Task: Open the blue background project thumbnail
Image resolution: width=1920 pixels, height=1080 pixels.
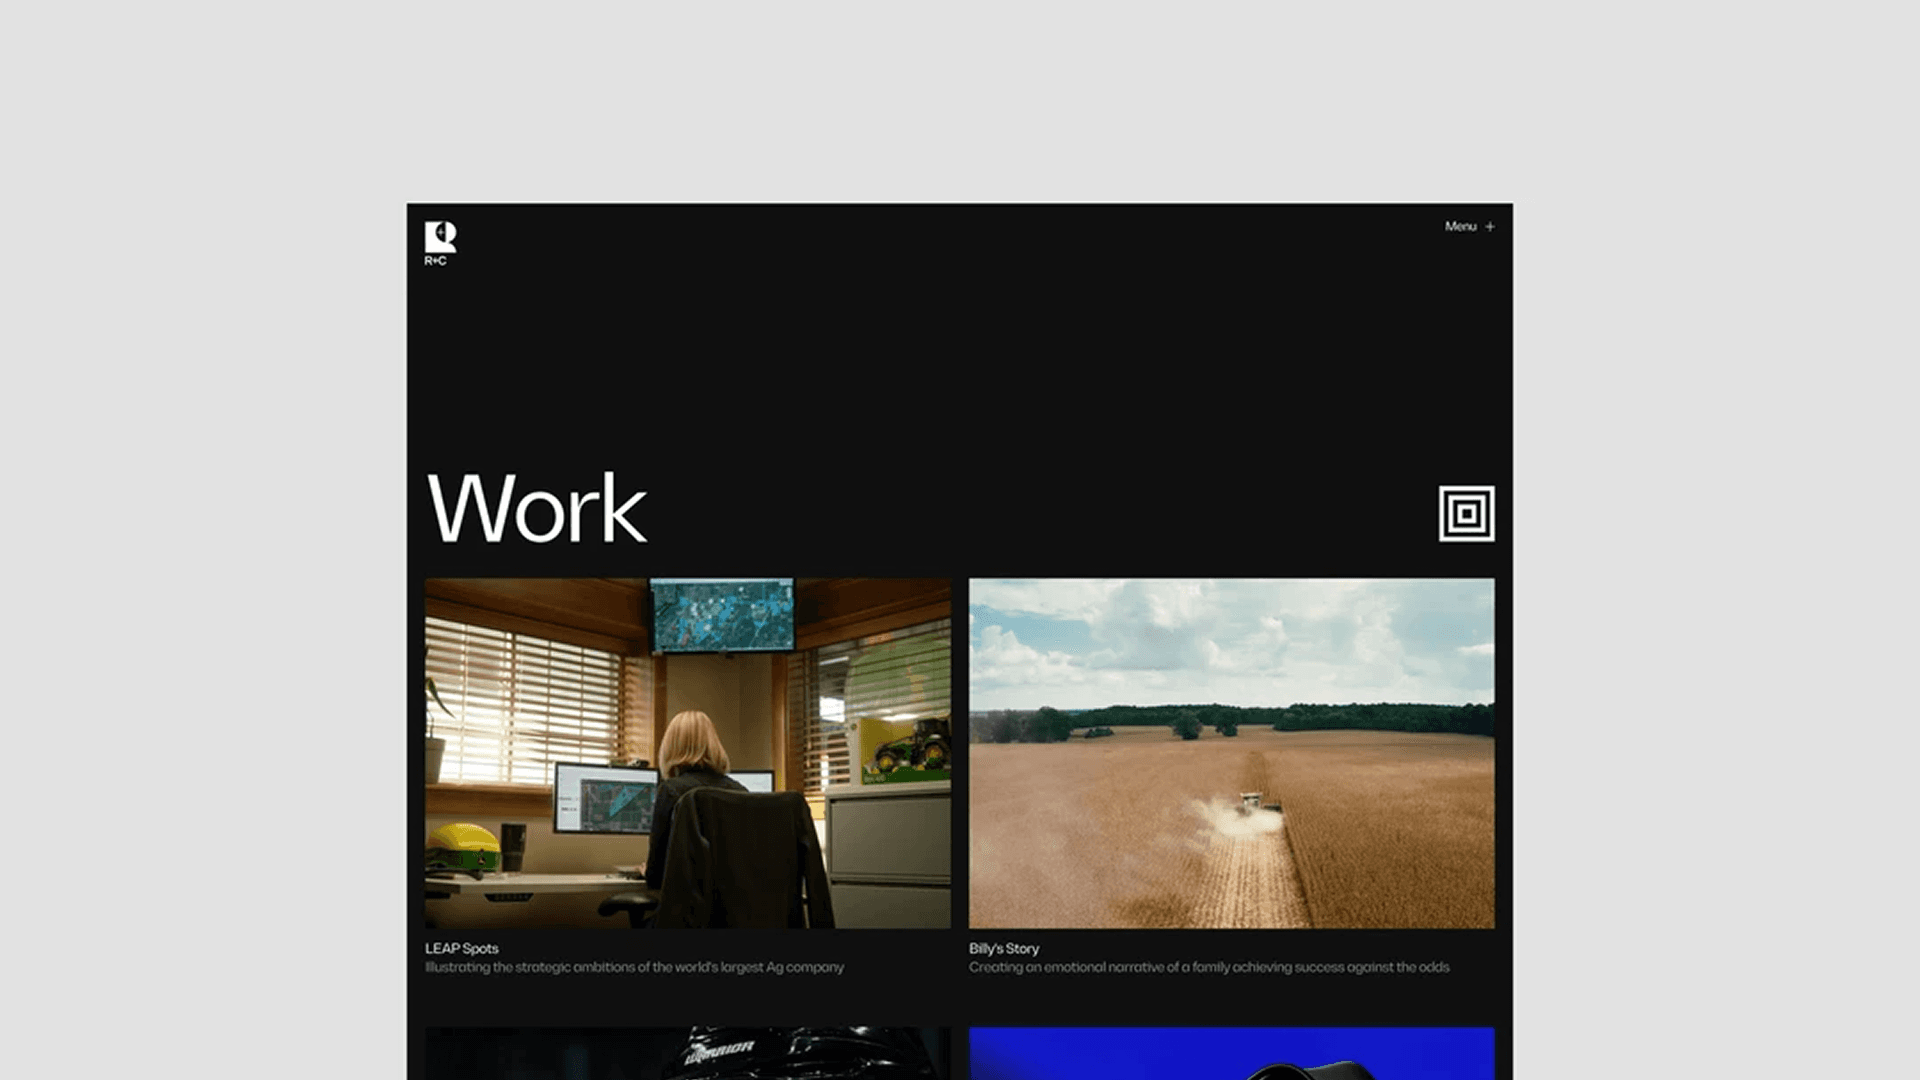Action: click(x=1231, y=1054)
